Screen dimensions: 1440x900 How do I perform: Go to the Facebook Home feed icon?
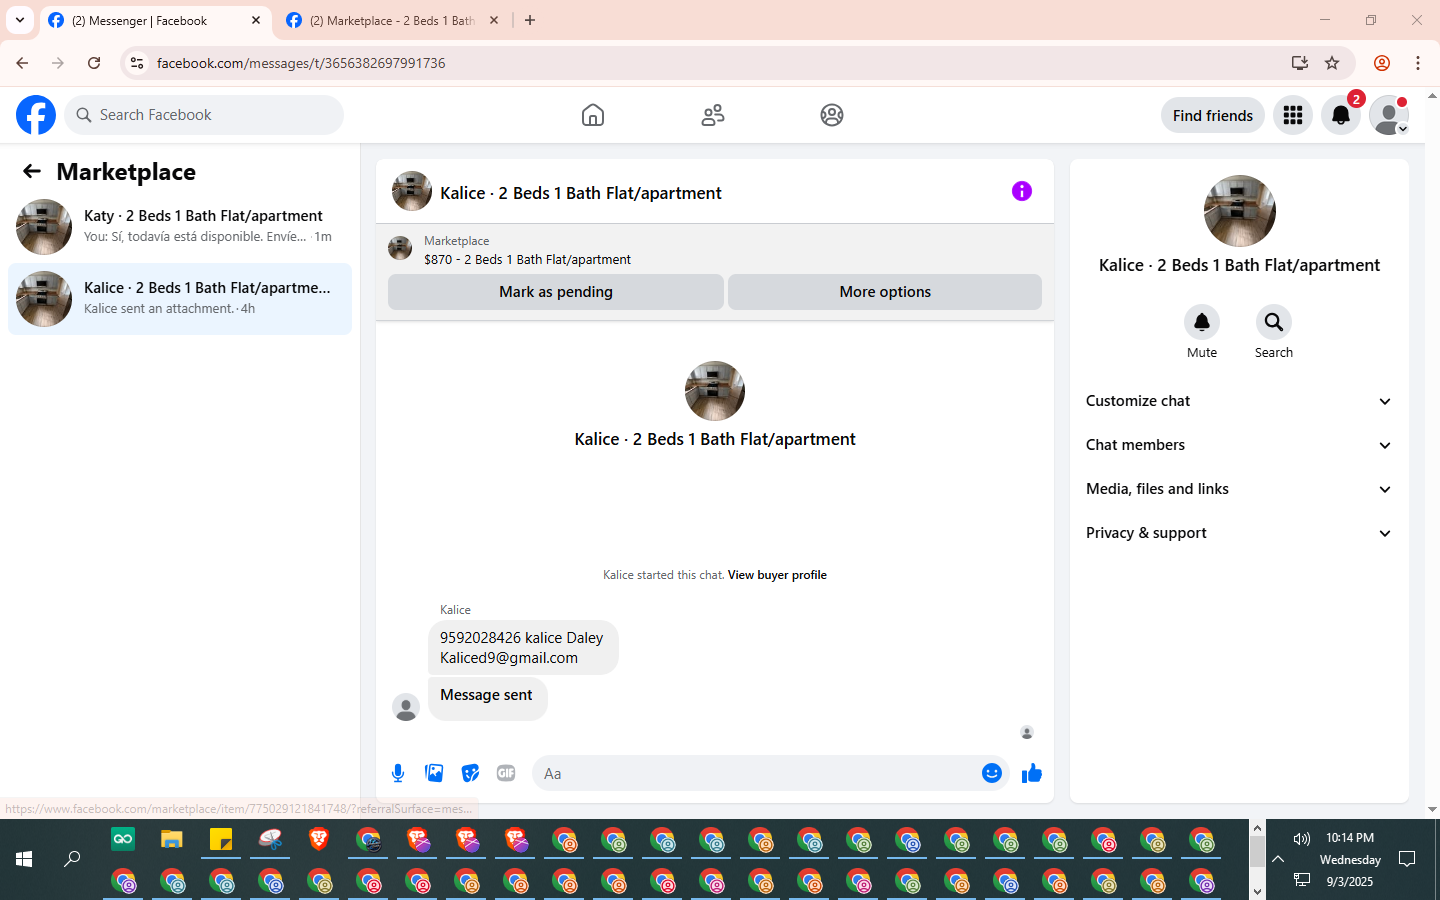pyautogui.click(x=593, y=115)
